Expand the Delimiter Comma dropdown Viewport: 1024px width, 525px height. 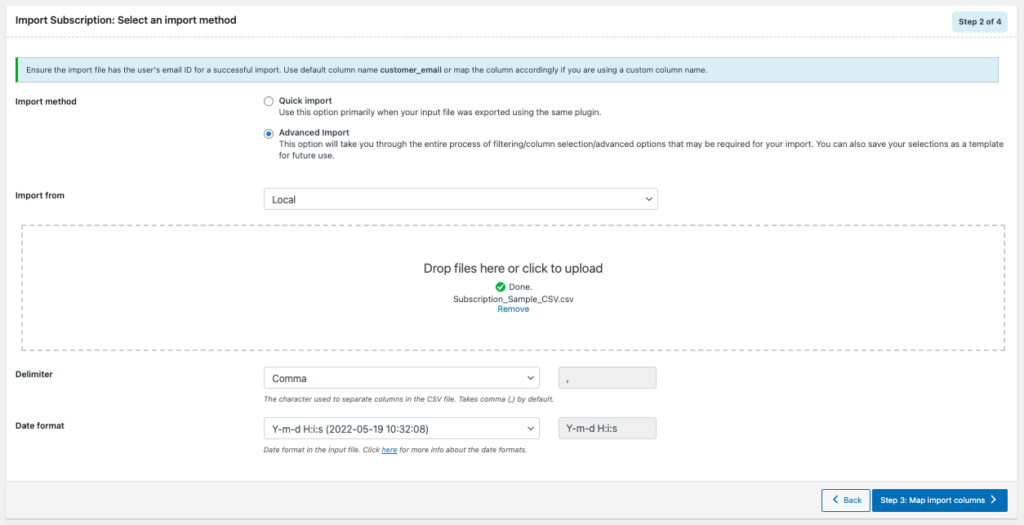tap(400, 378)
